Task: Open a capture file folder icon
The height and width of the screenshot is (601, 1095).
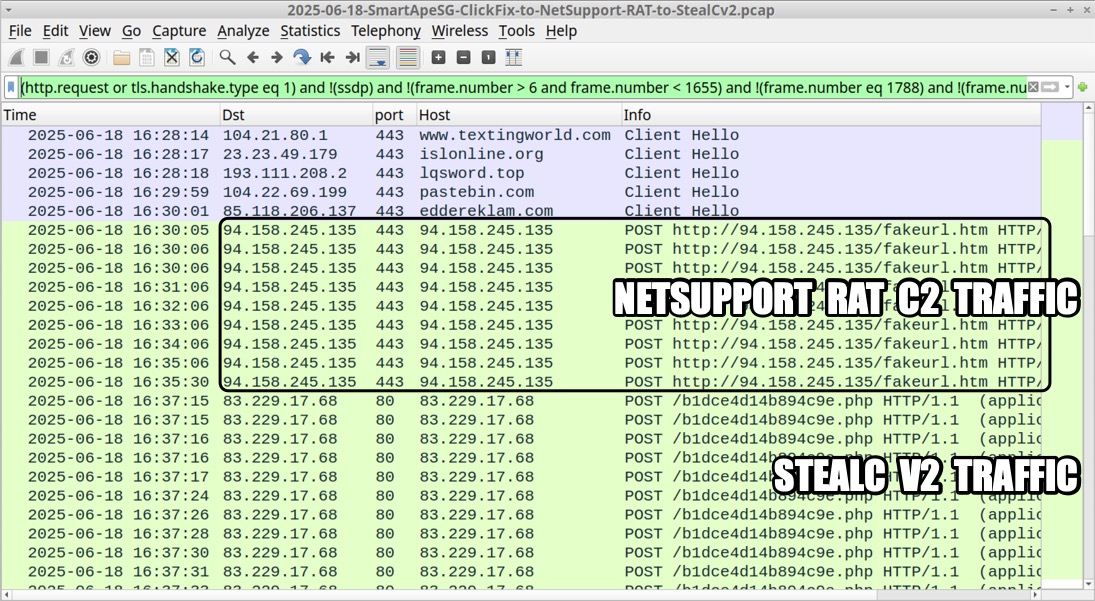Action: pyautogui.click(x=122, y=58)
